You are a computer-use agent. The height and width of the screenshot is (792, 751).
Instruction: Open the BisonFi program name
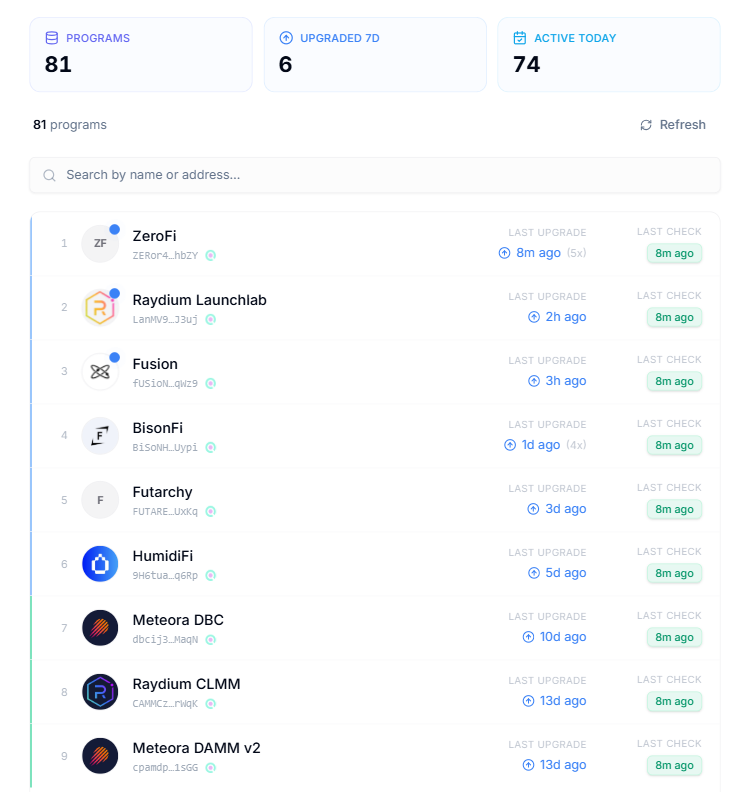(x=158, y=428)
